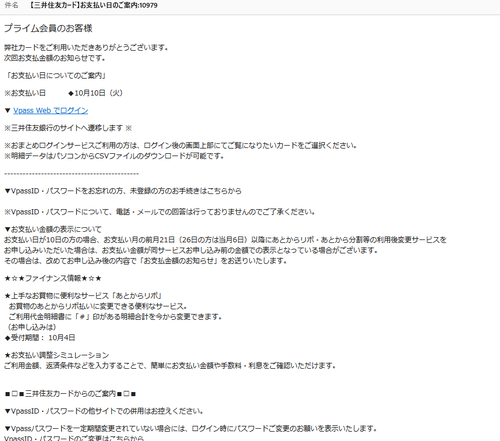Screen dimensions: 500x441
Task: Click the line ご利用金額、返済条件などを入力することで
Action: (170, 365)
